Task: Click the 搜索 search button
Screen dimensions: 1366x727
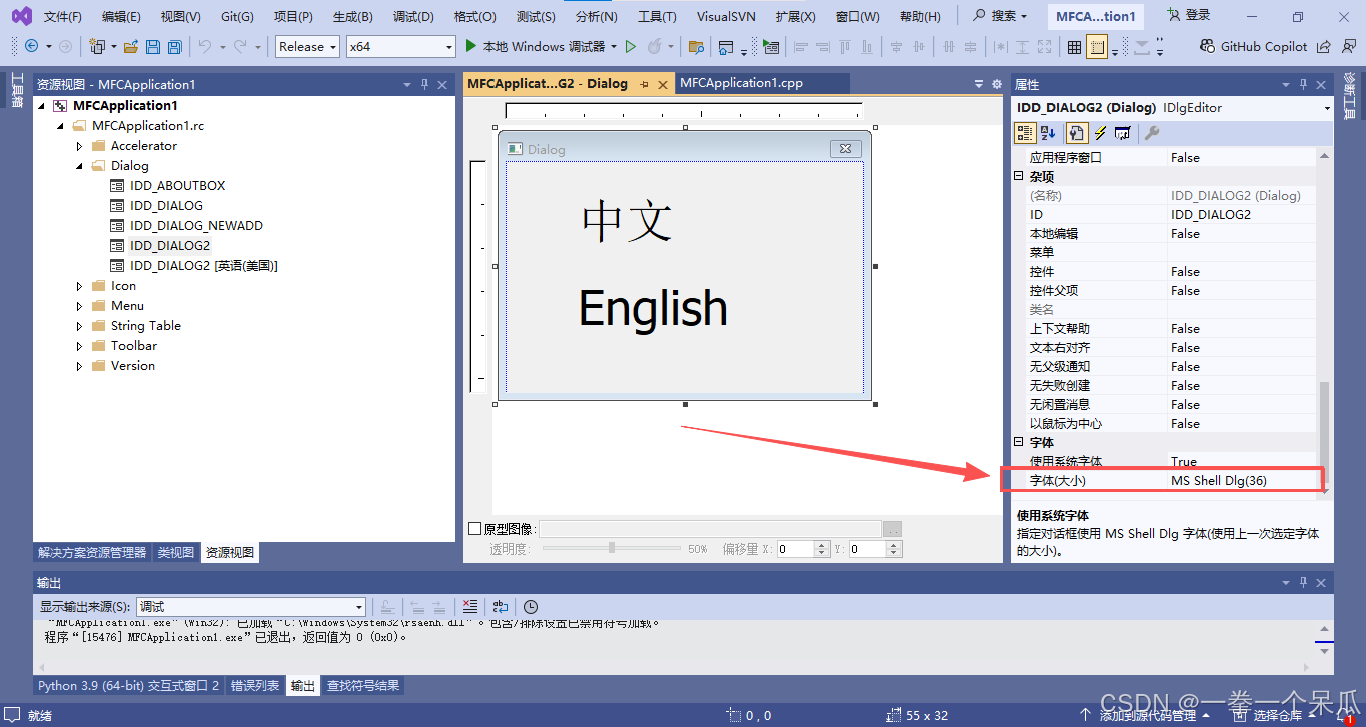Action: tap(1000, 16)
